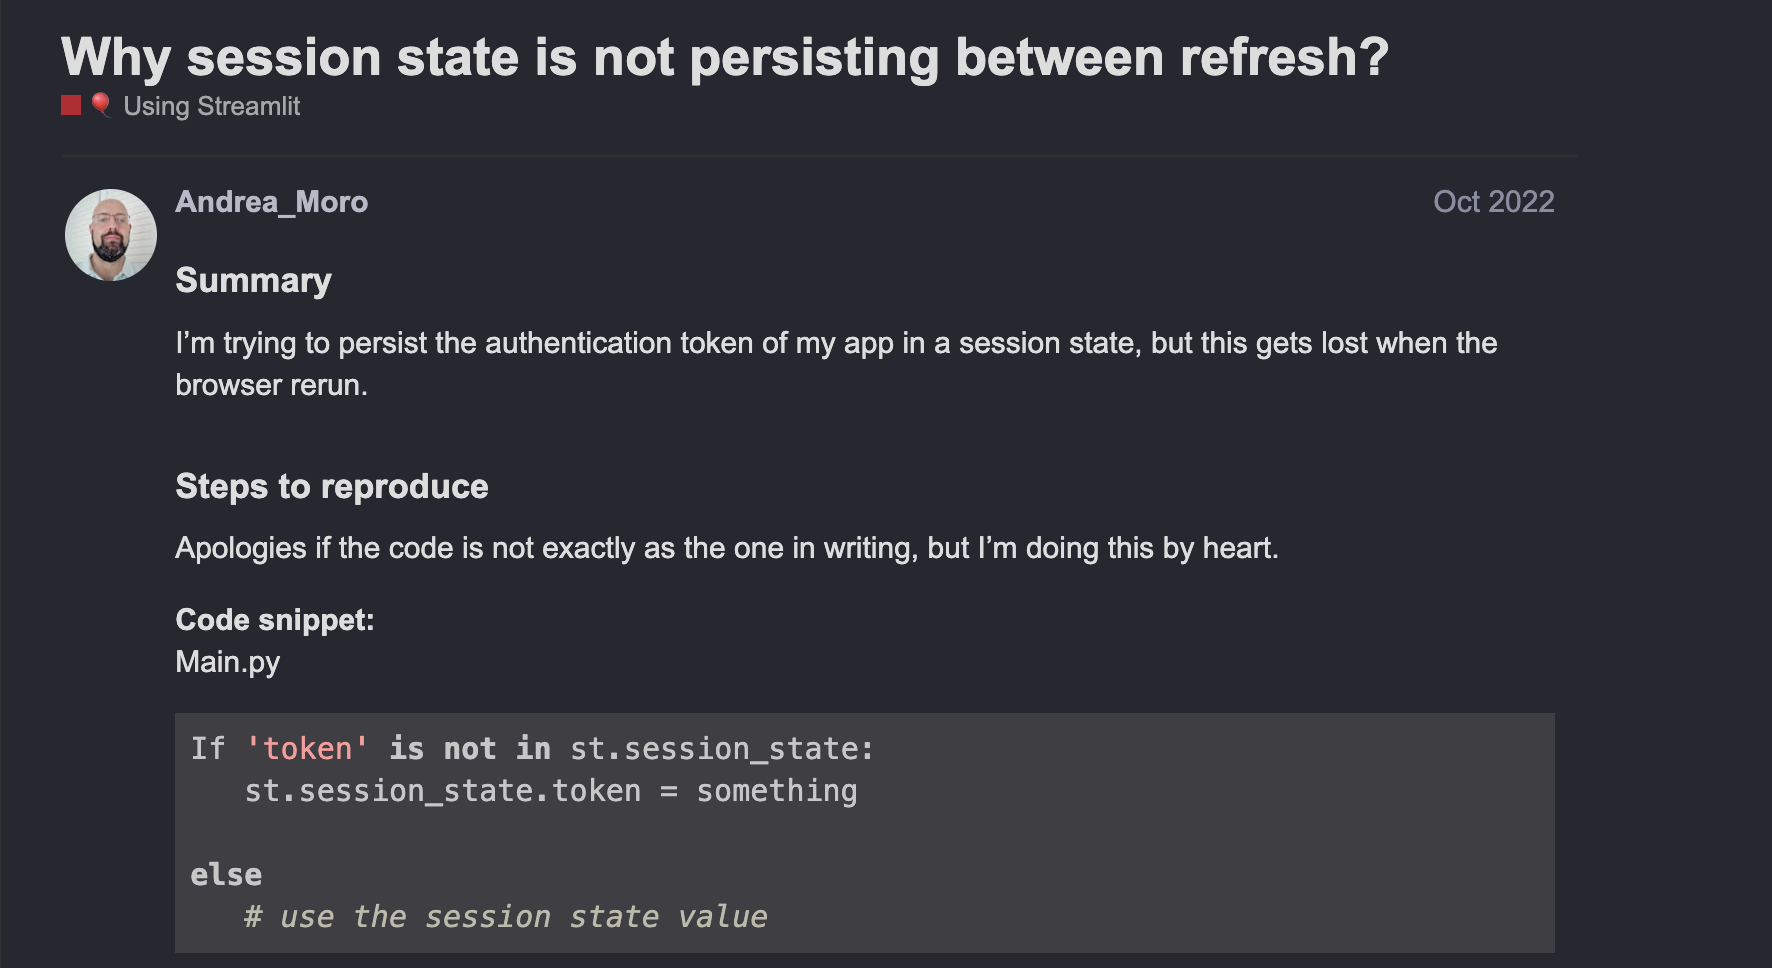Click the Andrea_Moro username link
Image resolution: width=1772 pixels, height=968 pixels.
click(272, 202)
